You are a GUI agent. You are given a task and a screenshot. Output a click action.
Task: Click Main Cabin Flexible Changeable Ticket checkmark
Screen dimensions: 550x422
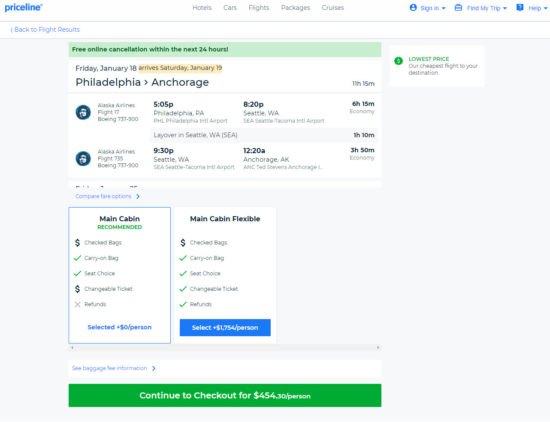click(183, 289)
